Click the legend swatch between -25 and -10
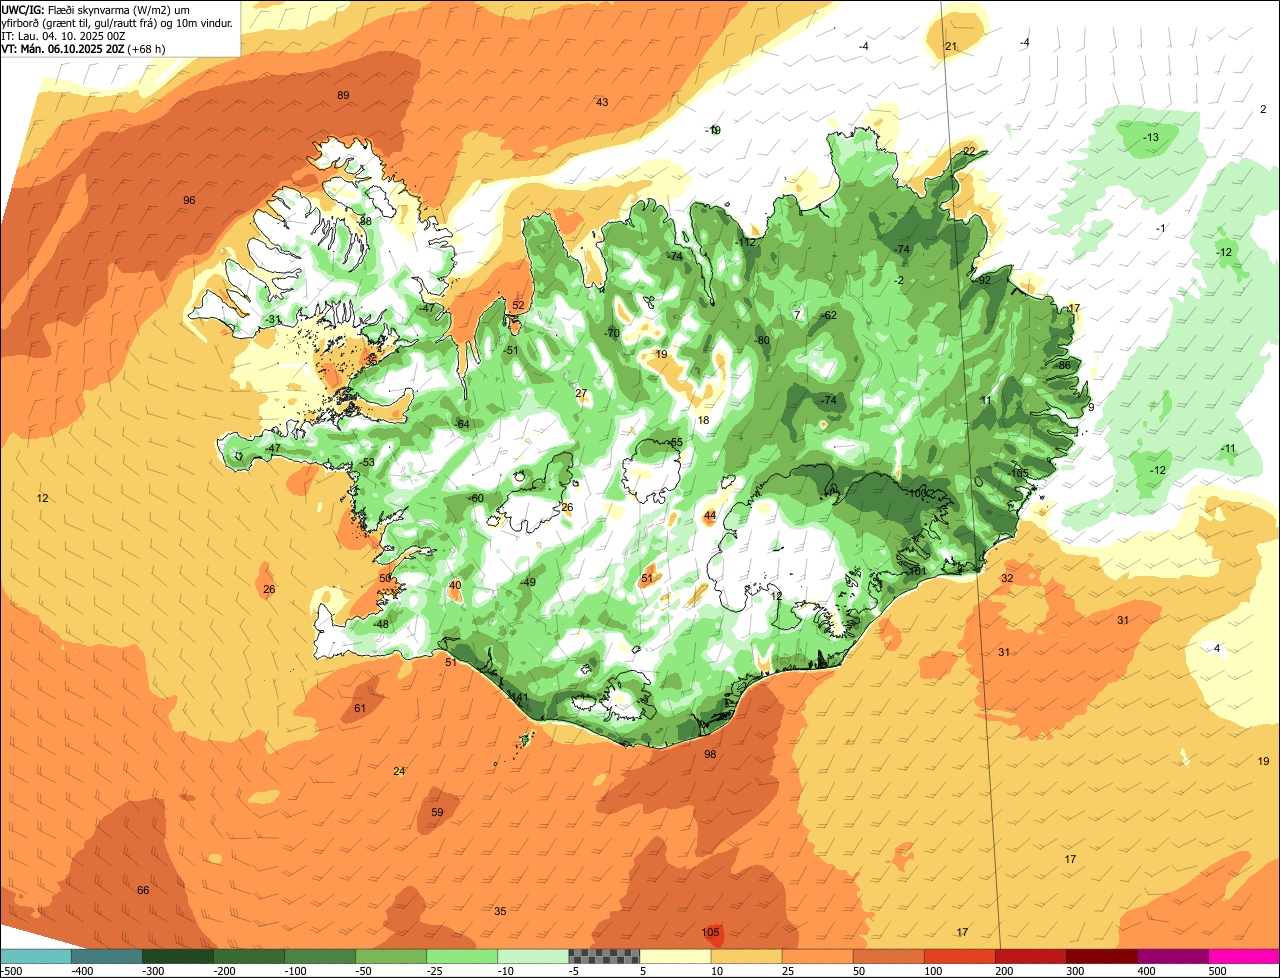The height and width of the screenshot is (978, 1280). pos(462,956)
